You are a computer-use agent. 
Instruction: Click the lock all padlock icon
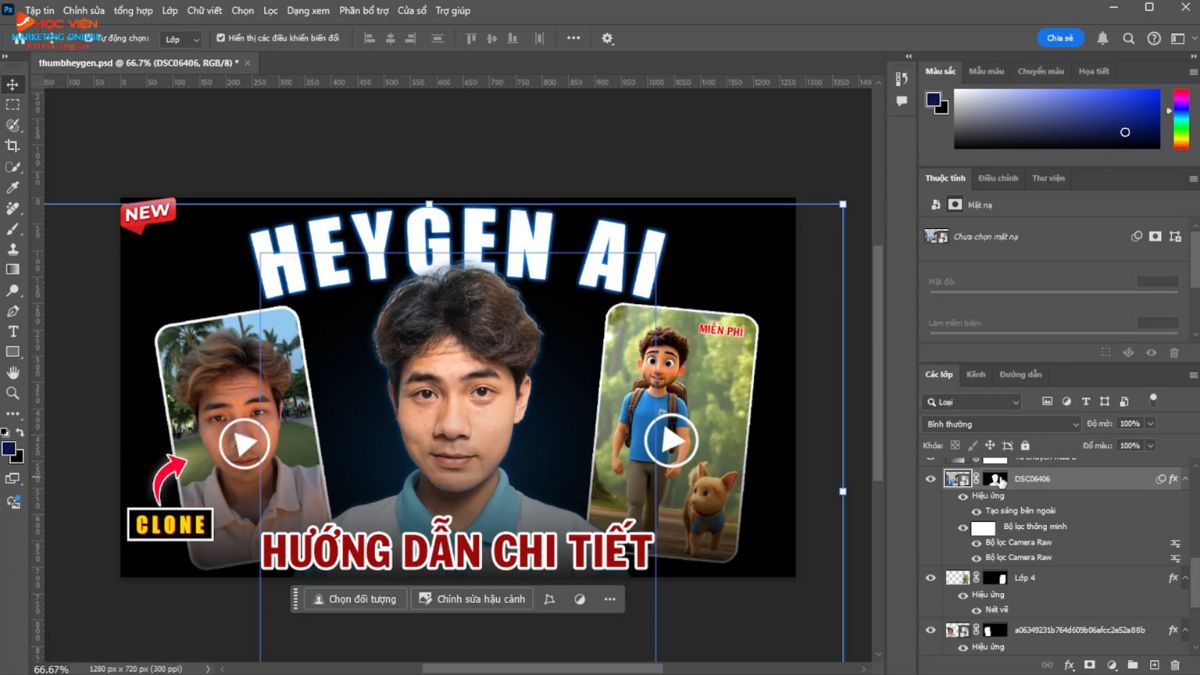coord(1024,446)
